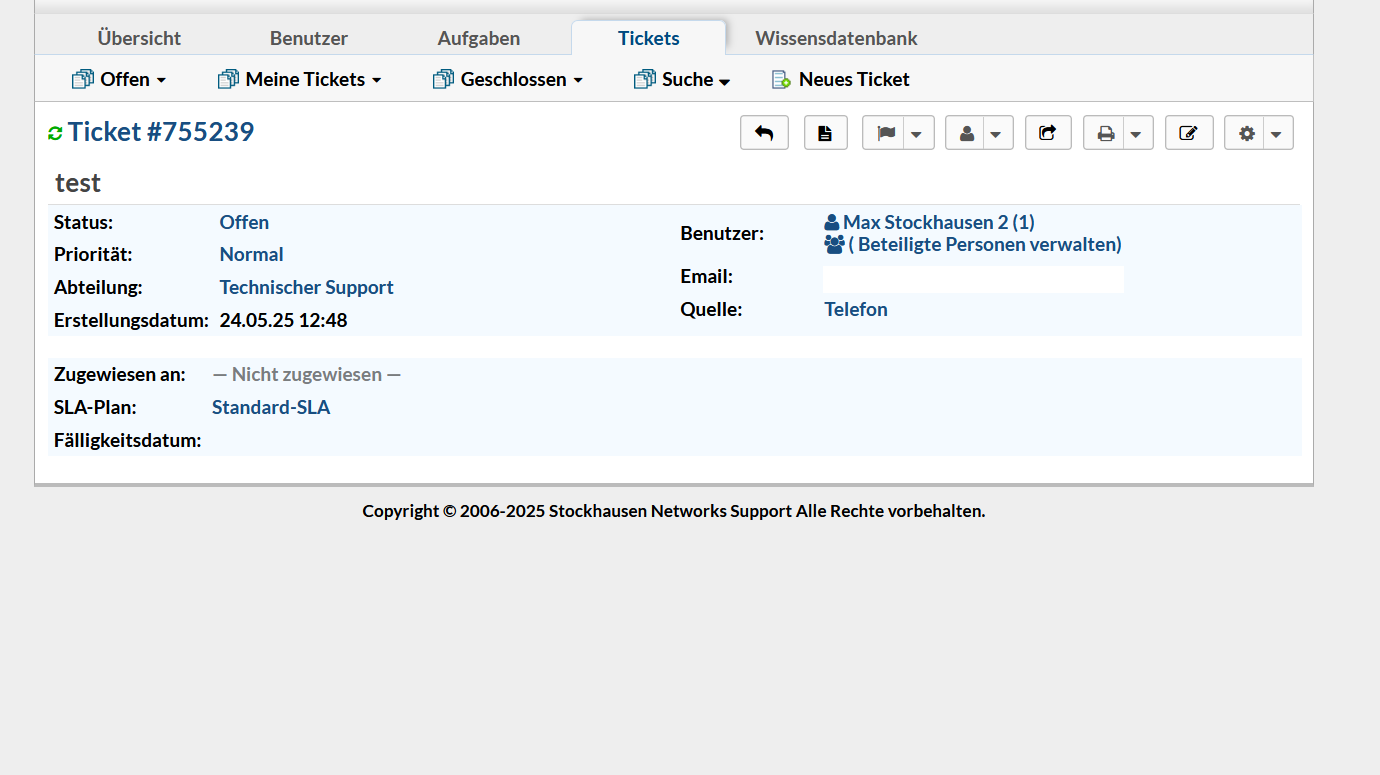Image resolution: width=1380 pixels, height=775 pixels.
Task: Click the gear icon for more options
Action: tap(1246, 133)
